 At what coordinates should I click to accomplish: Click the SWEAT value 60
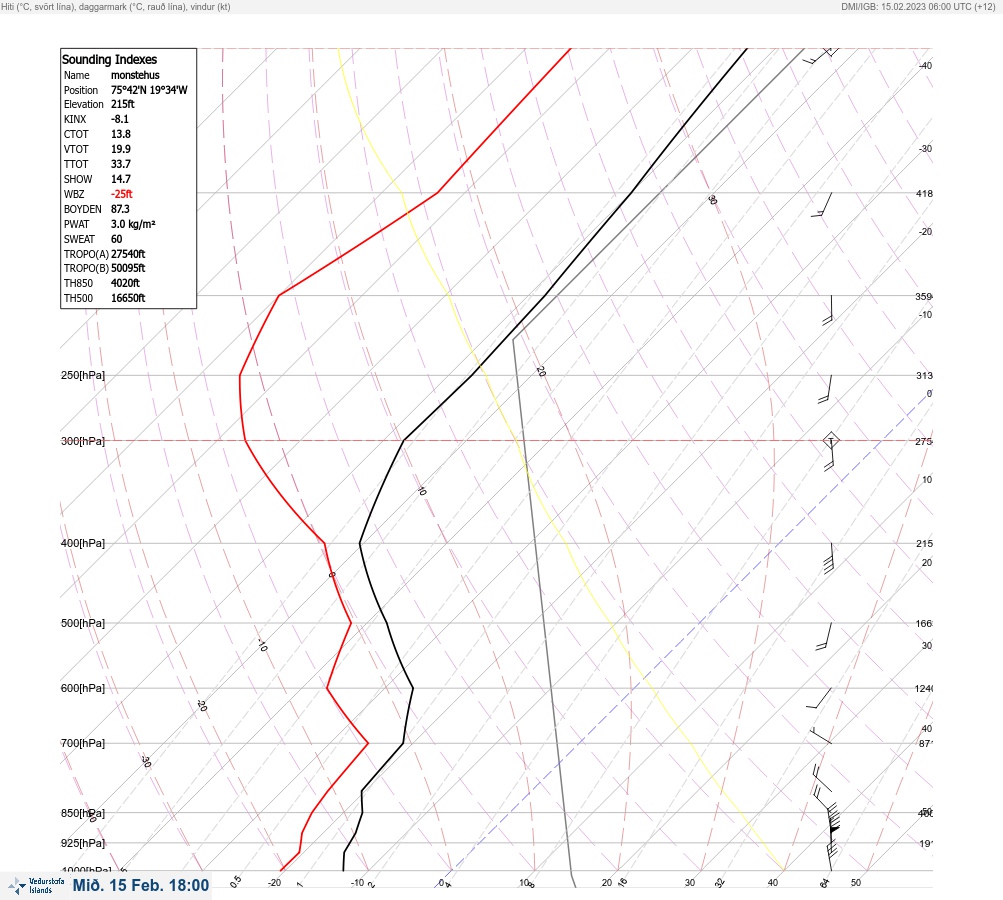pyautogui.click(x=116, y=239)
